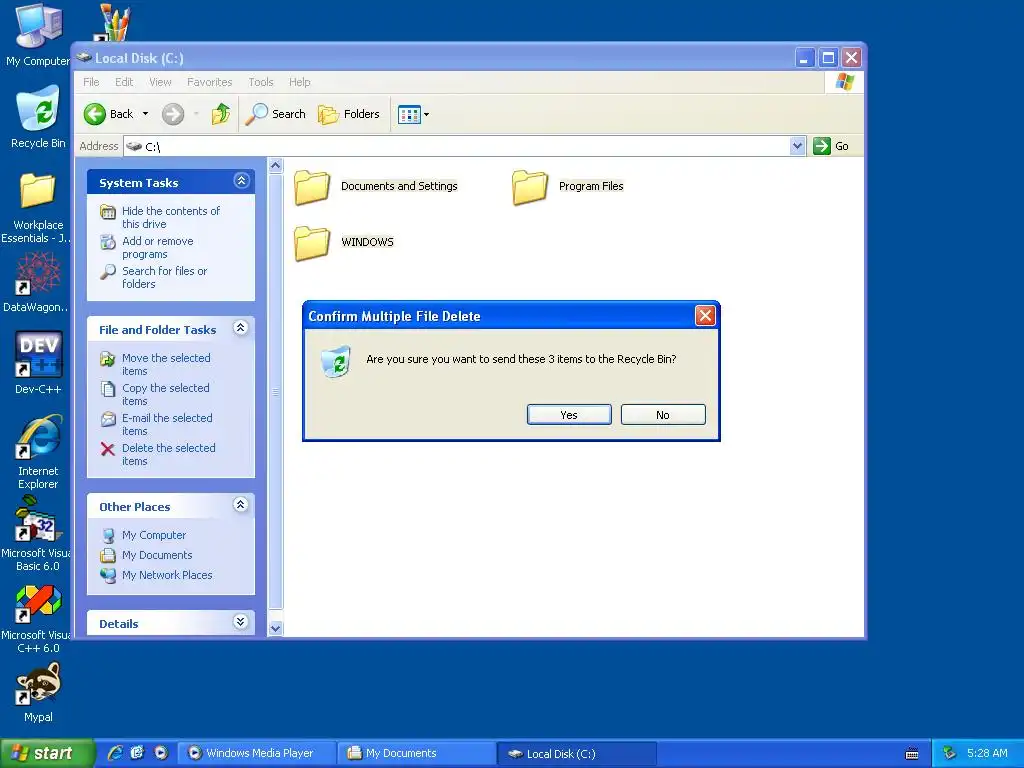Open the Tools menu
This screenshot has width=1024, height=768.
tap(261, 82)
